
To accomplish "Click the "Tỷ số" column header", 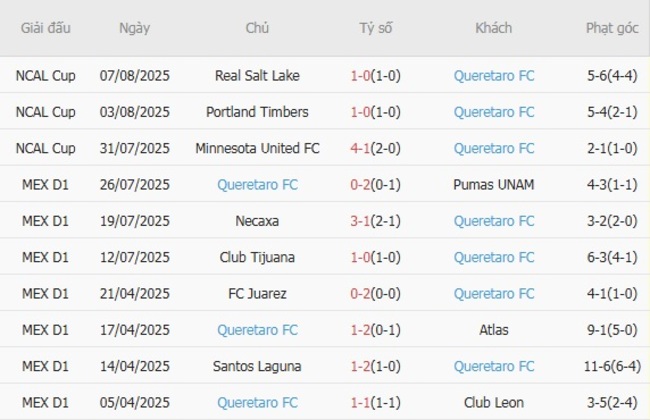I will click(376, 28).
